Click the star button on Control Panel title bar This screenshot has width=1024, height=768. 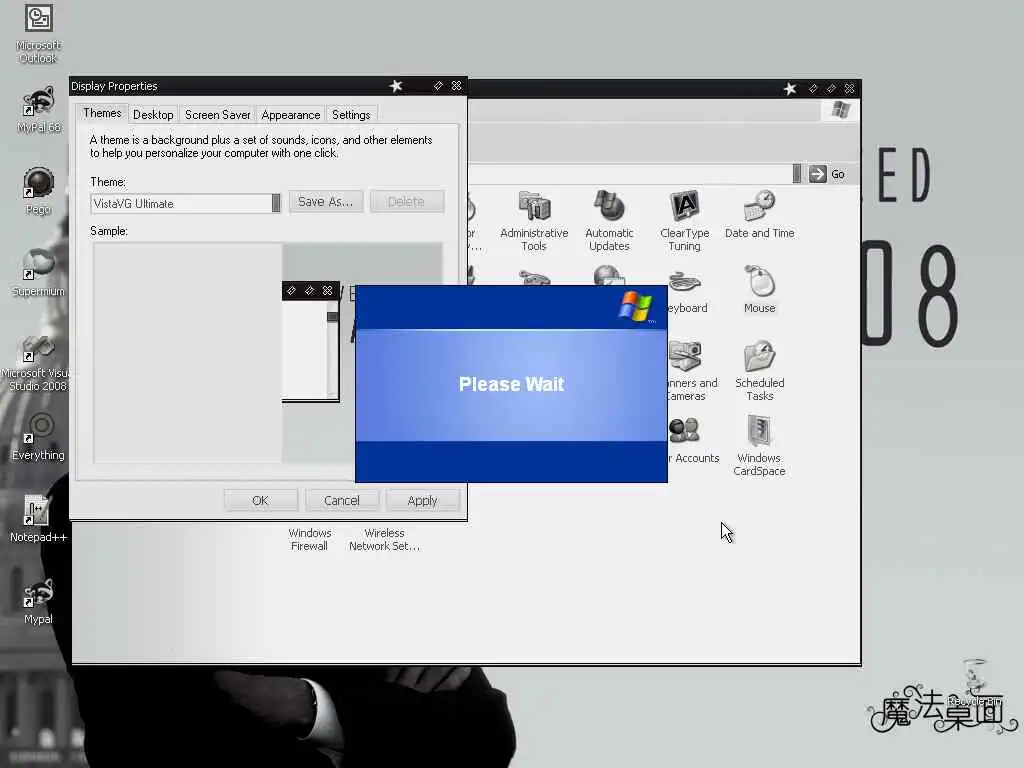790,88
